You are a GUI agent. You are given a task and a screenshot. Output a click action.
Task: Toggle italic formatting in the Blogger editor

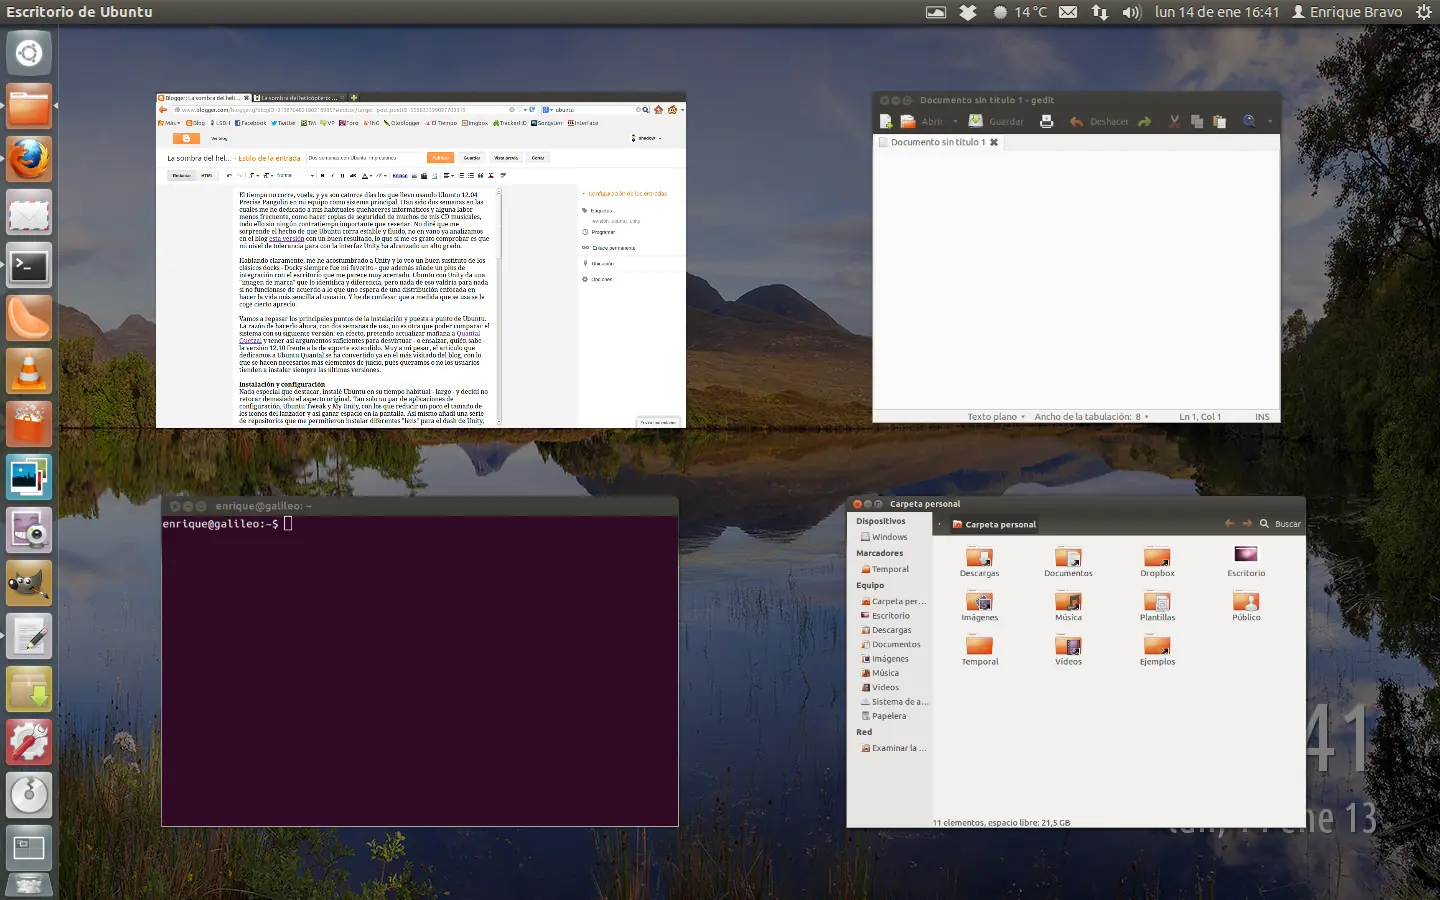(333, 176)
